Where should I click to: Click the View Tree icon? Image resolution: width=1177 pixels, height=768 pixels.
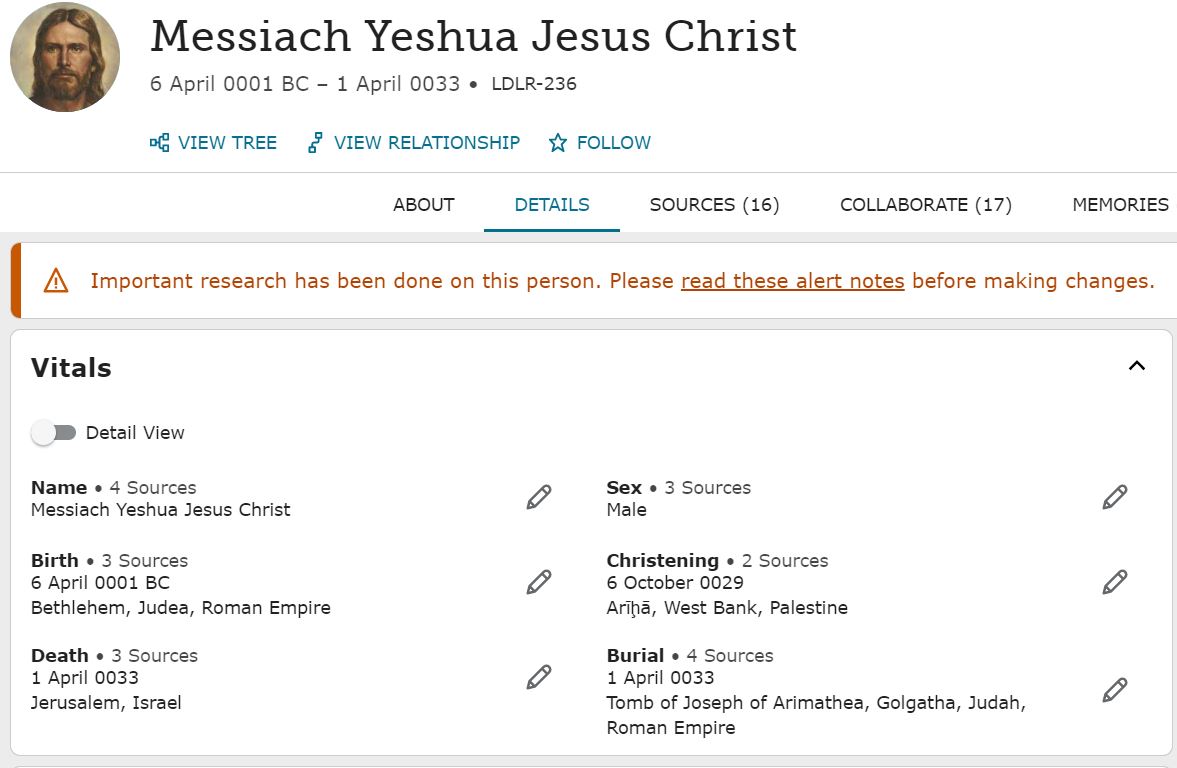159,143
